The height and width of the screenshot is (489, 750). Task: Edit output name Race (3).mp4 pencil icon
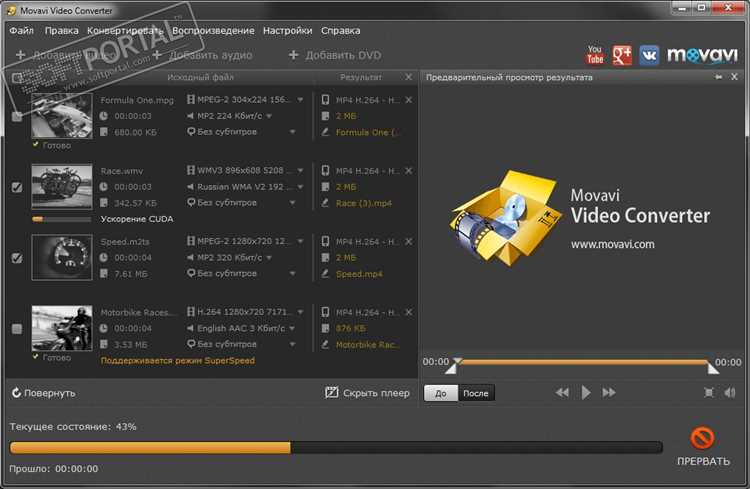coord(325,202)
